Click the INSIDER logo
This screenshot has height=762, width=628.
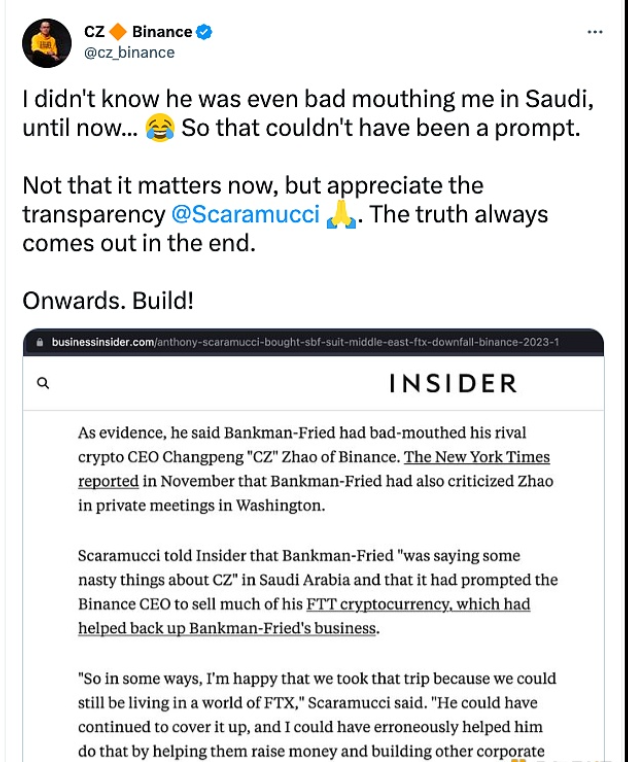point(452,383)
